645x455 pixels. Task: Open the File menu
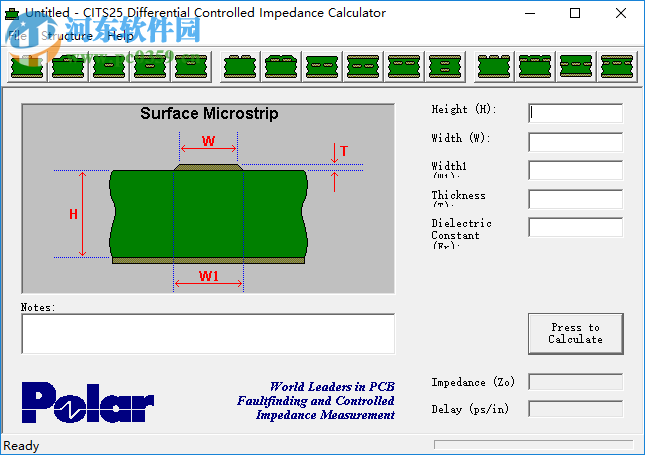(17, 36)
